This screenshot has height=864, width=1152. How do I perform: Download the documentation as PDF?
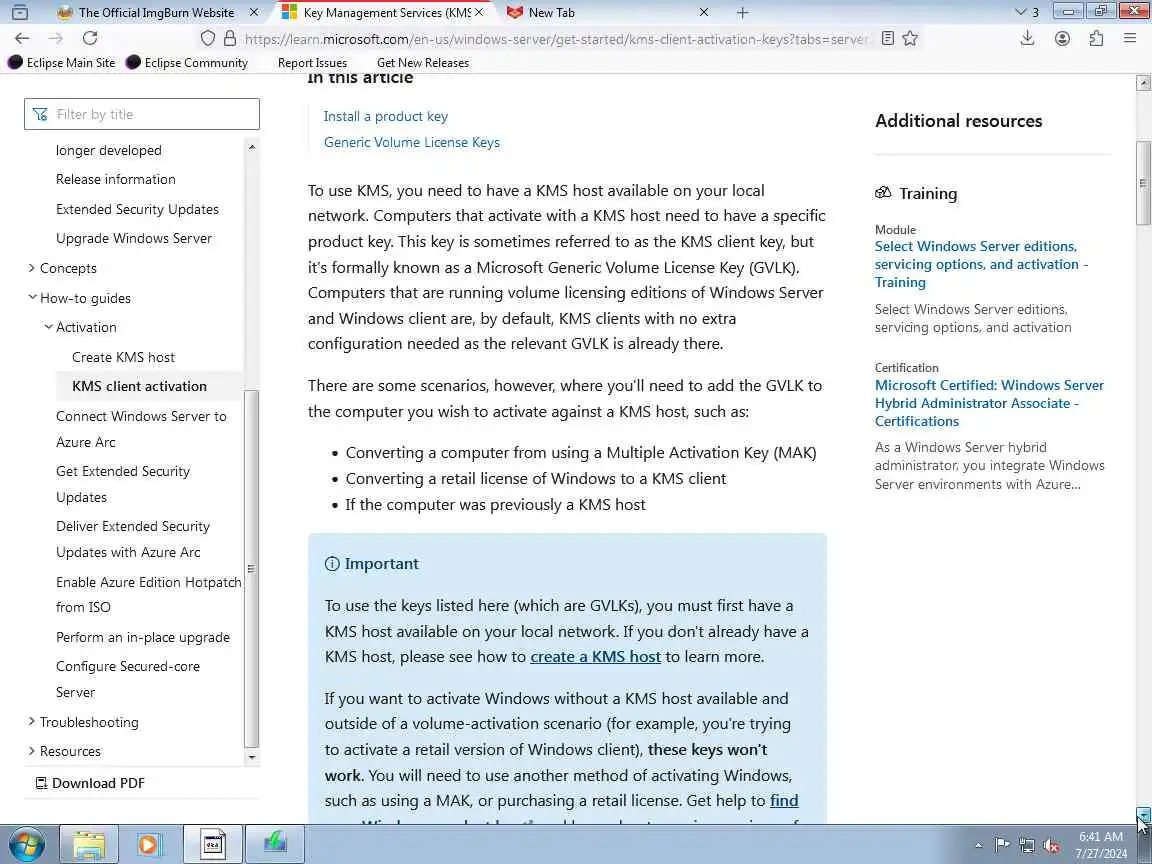point(90,783)
